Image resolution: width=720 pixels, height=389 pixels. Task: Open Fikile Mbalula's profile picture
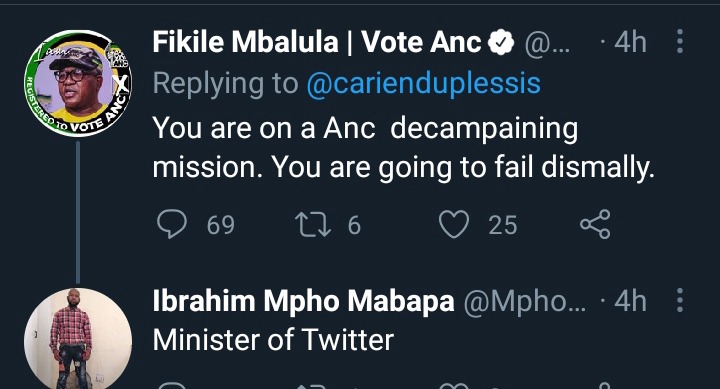pos(78,83)
